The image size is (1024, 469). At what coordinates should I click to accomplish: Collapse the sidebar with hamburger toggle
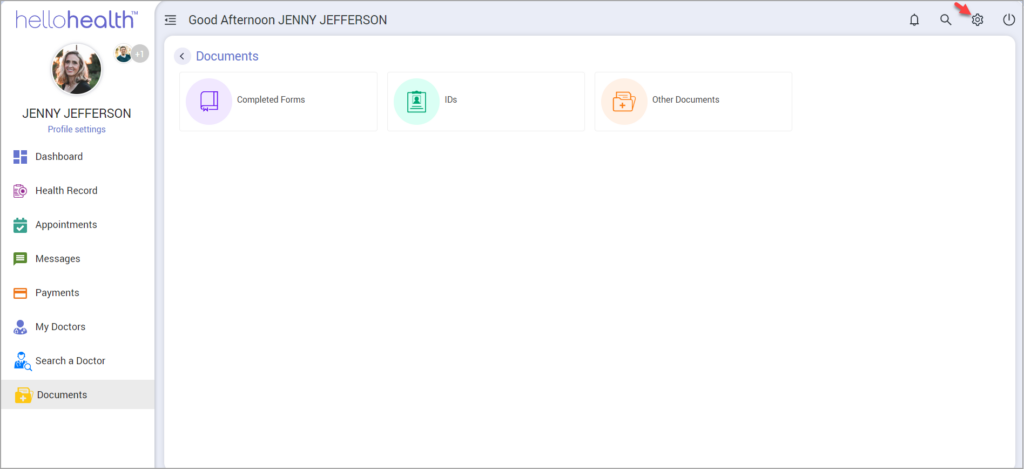[170, 20]
